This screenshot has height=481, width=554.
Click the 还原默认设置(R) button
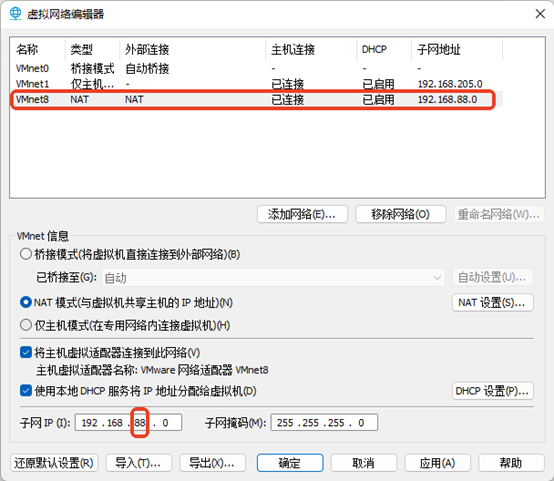click(54, 463)
